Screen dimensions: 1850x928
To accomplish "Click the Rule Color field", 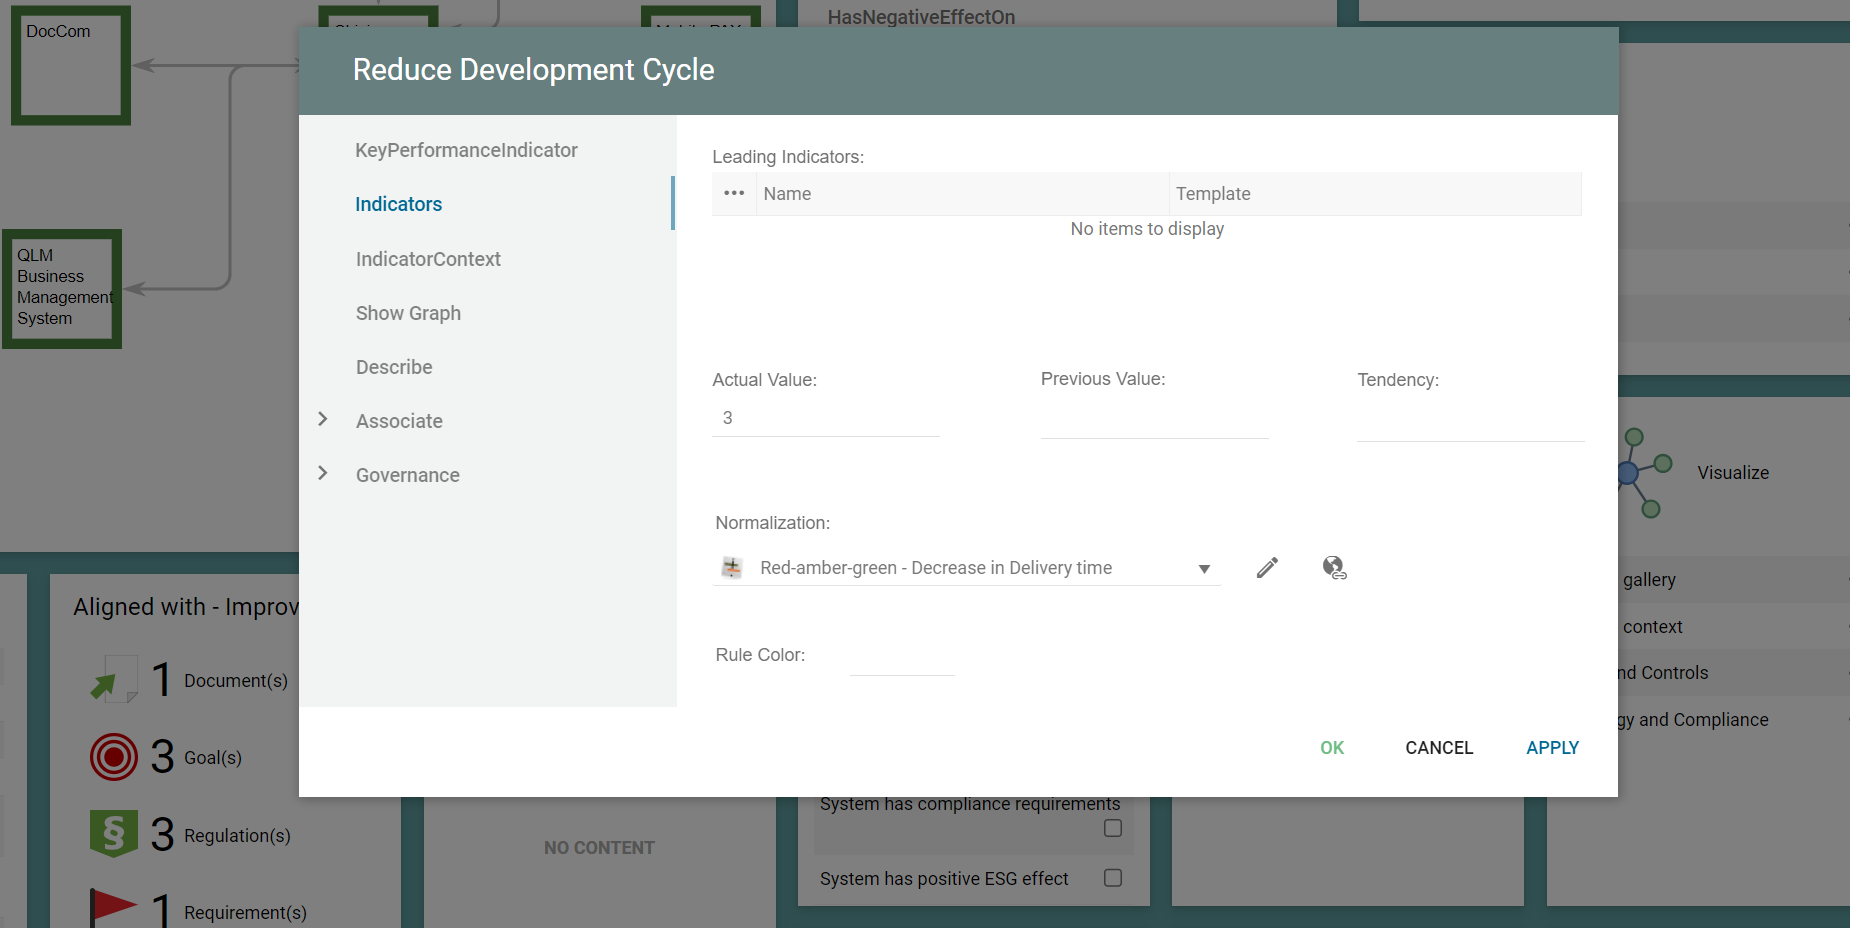I will click(901, 657).
